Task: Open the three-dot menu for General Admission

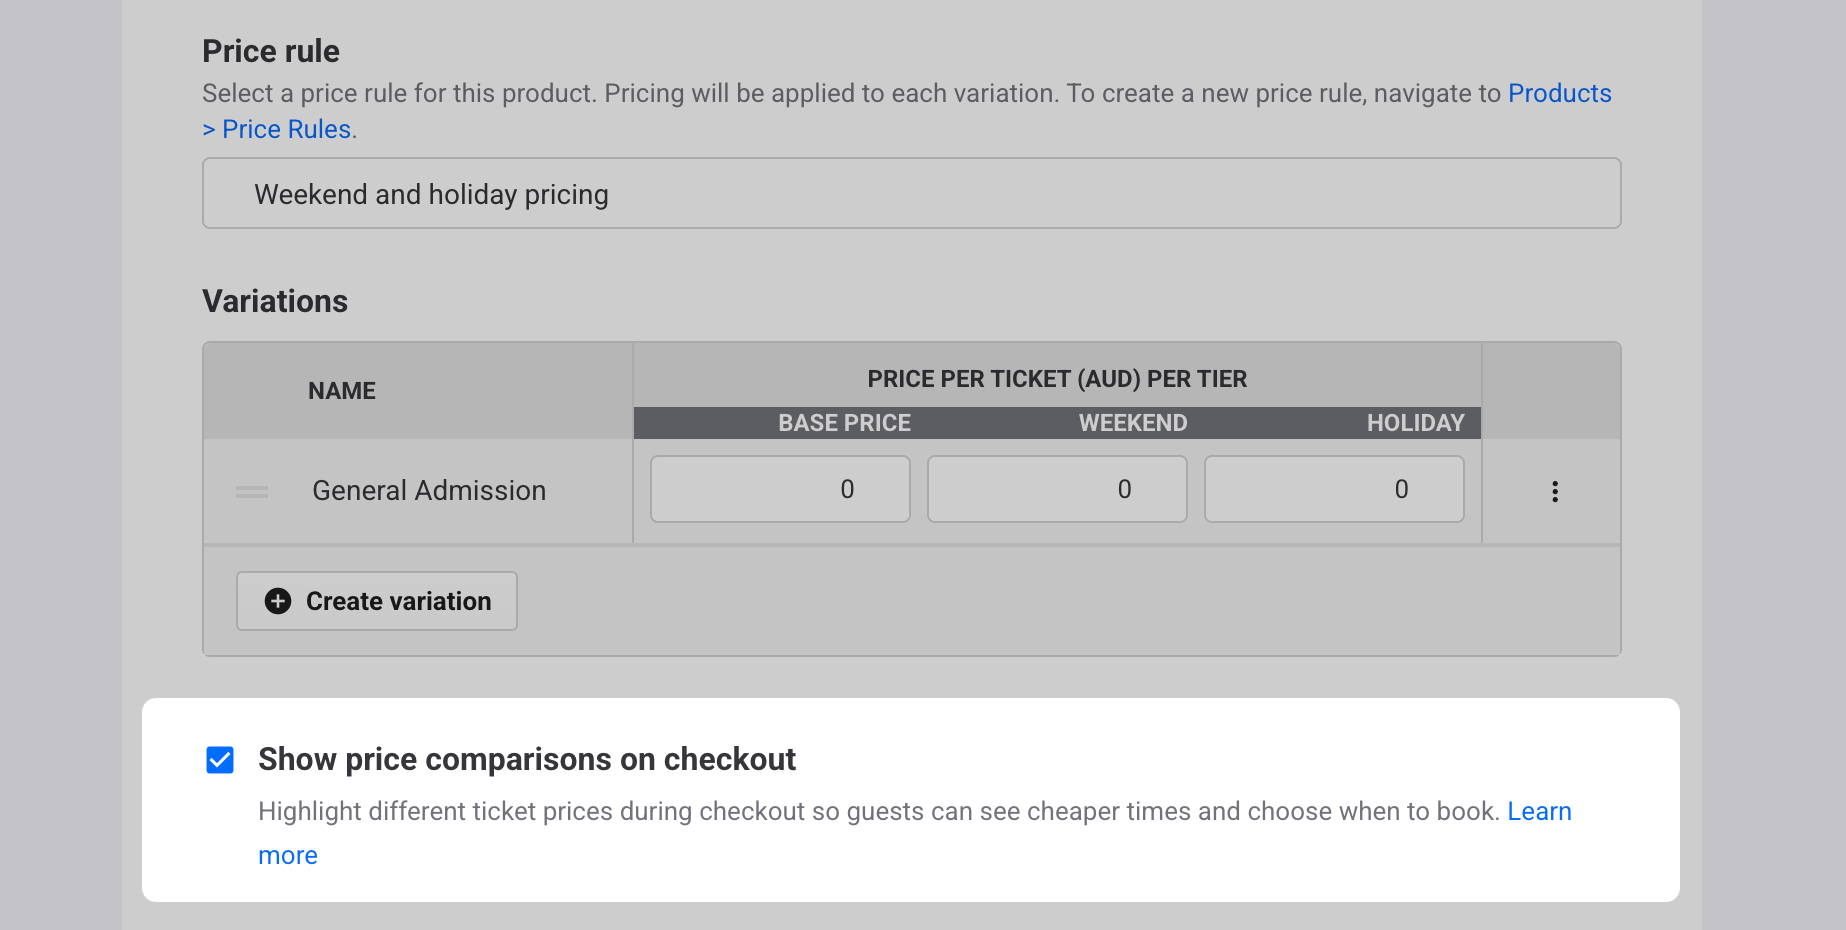Action: click(x=1554, y=491)
